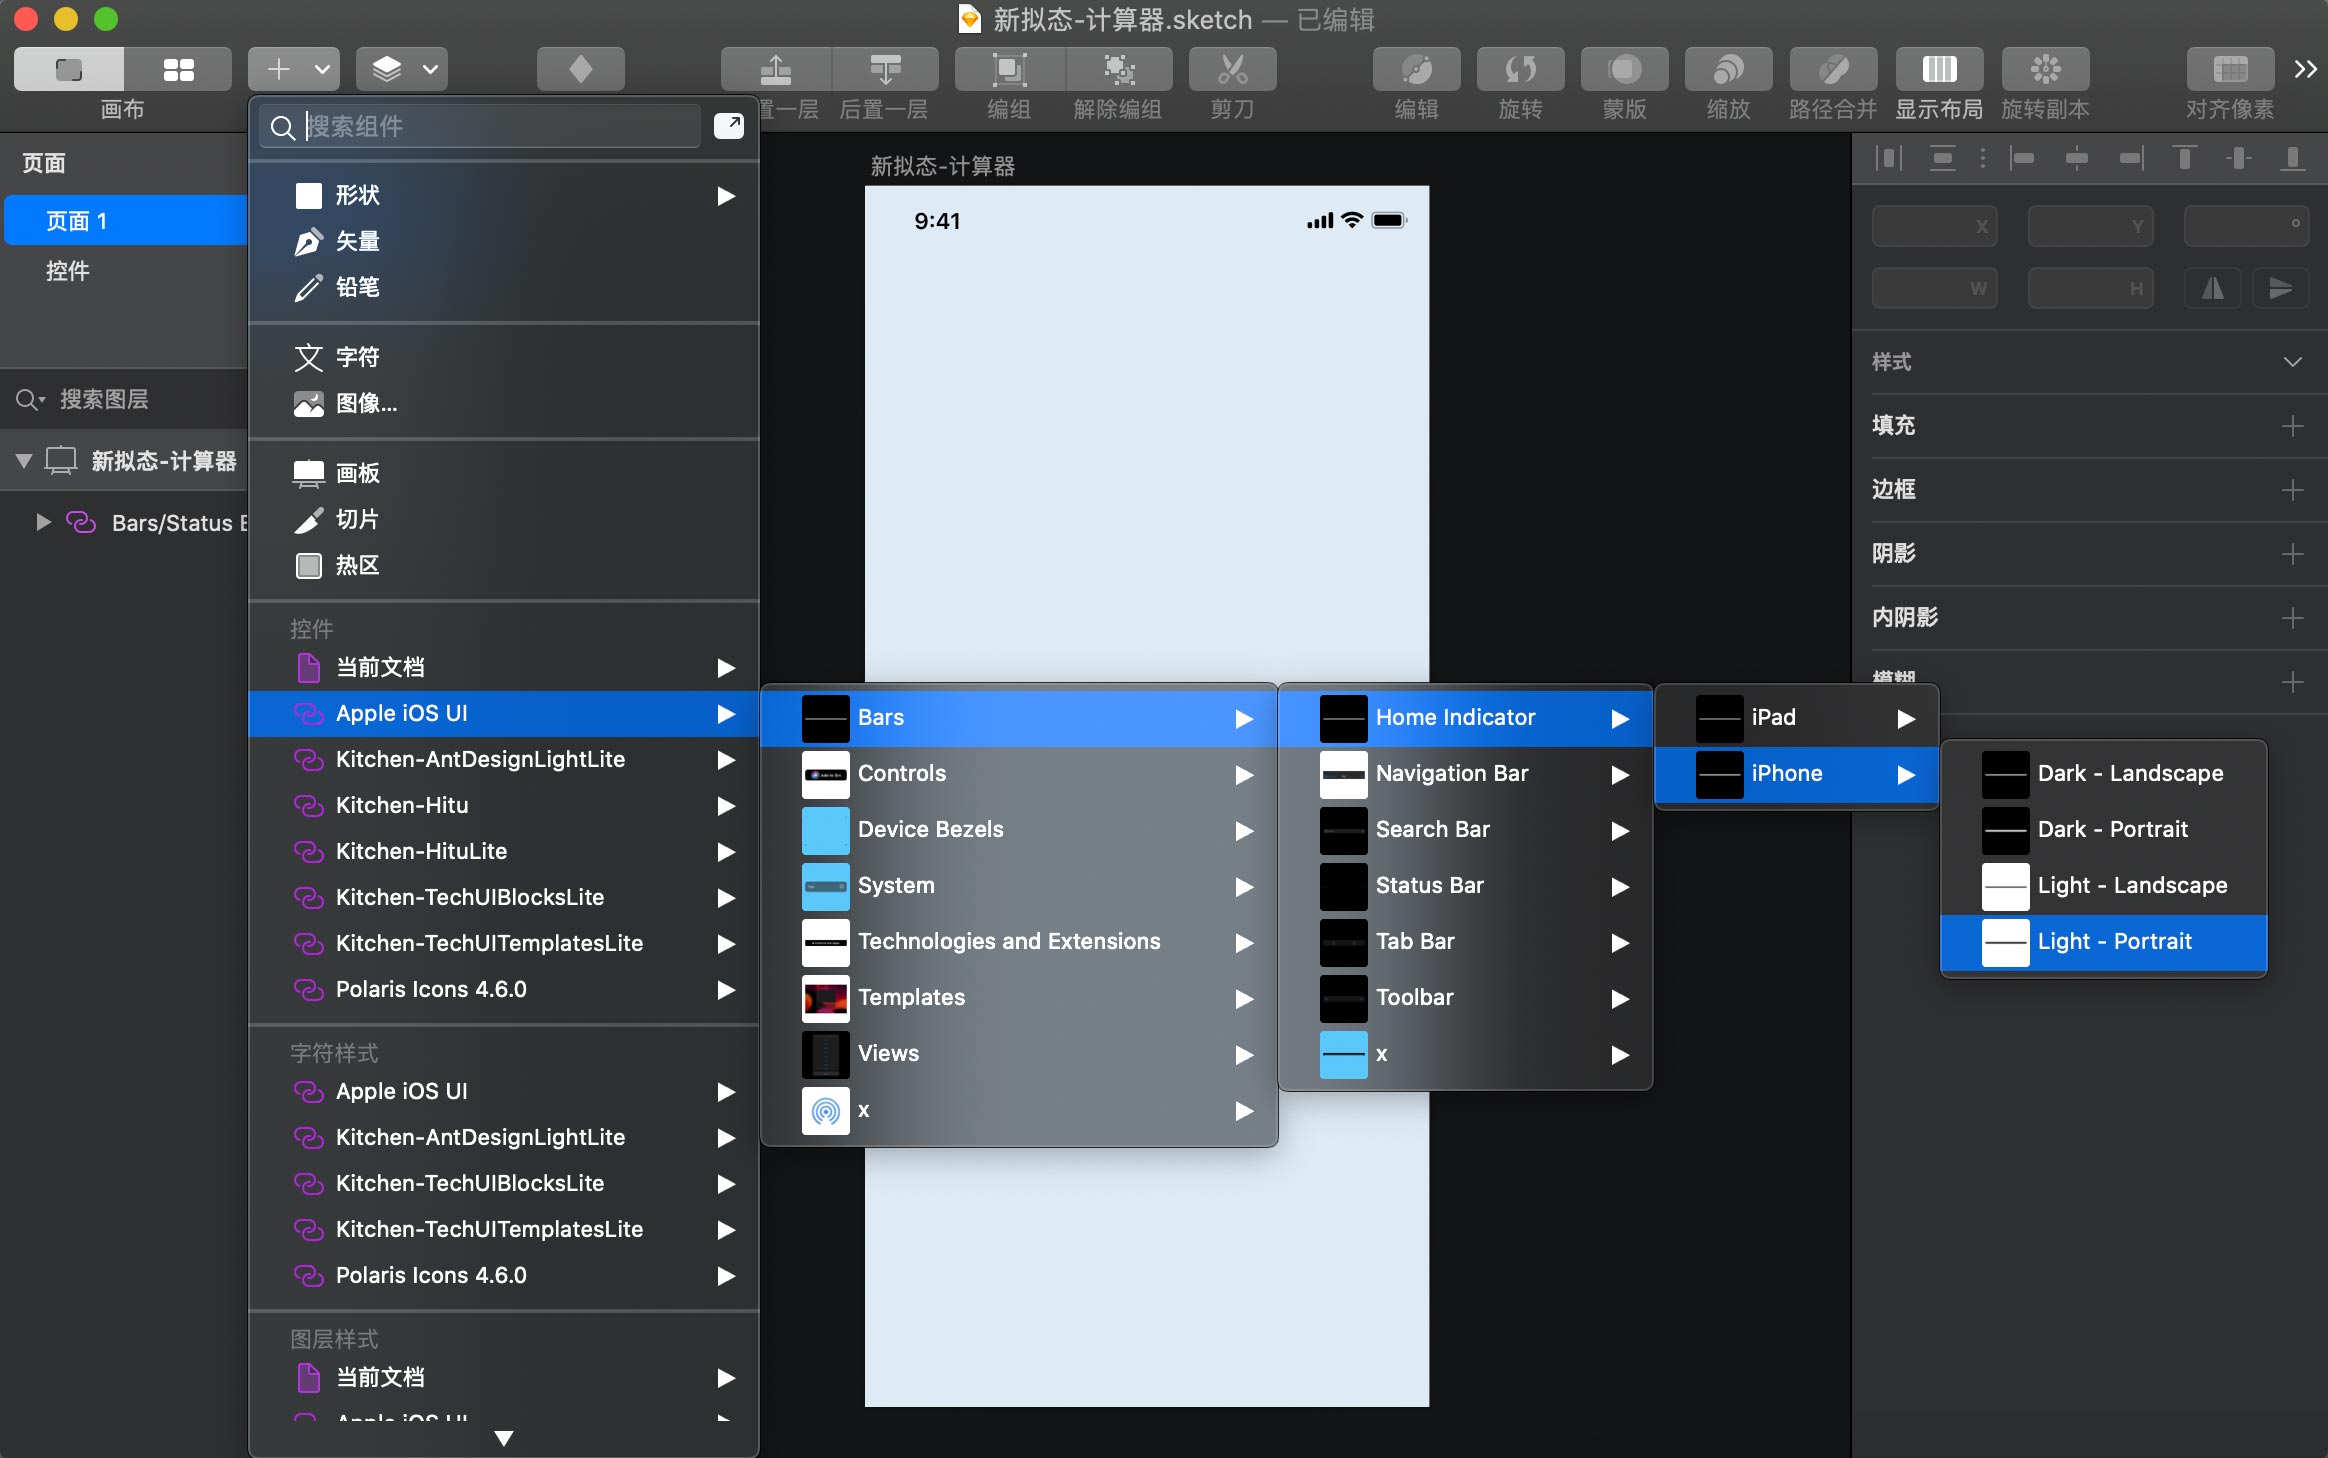Screen dimensions: 2328x1458
Task: Select the 控件 page
Action: tap(126, 270)
